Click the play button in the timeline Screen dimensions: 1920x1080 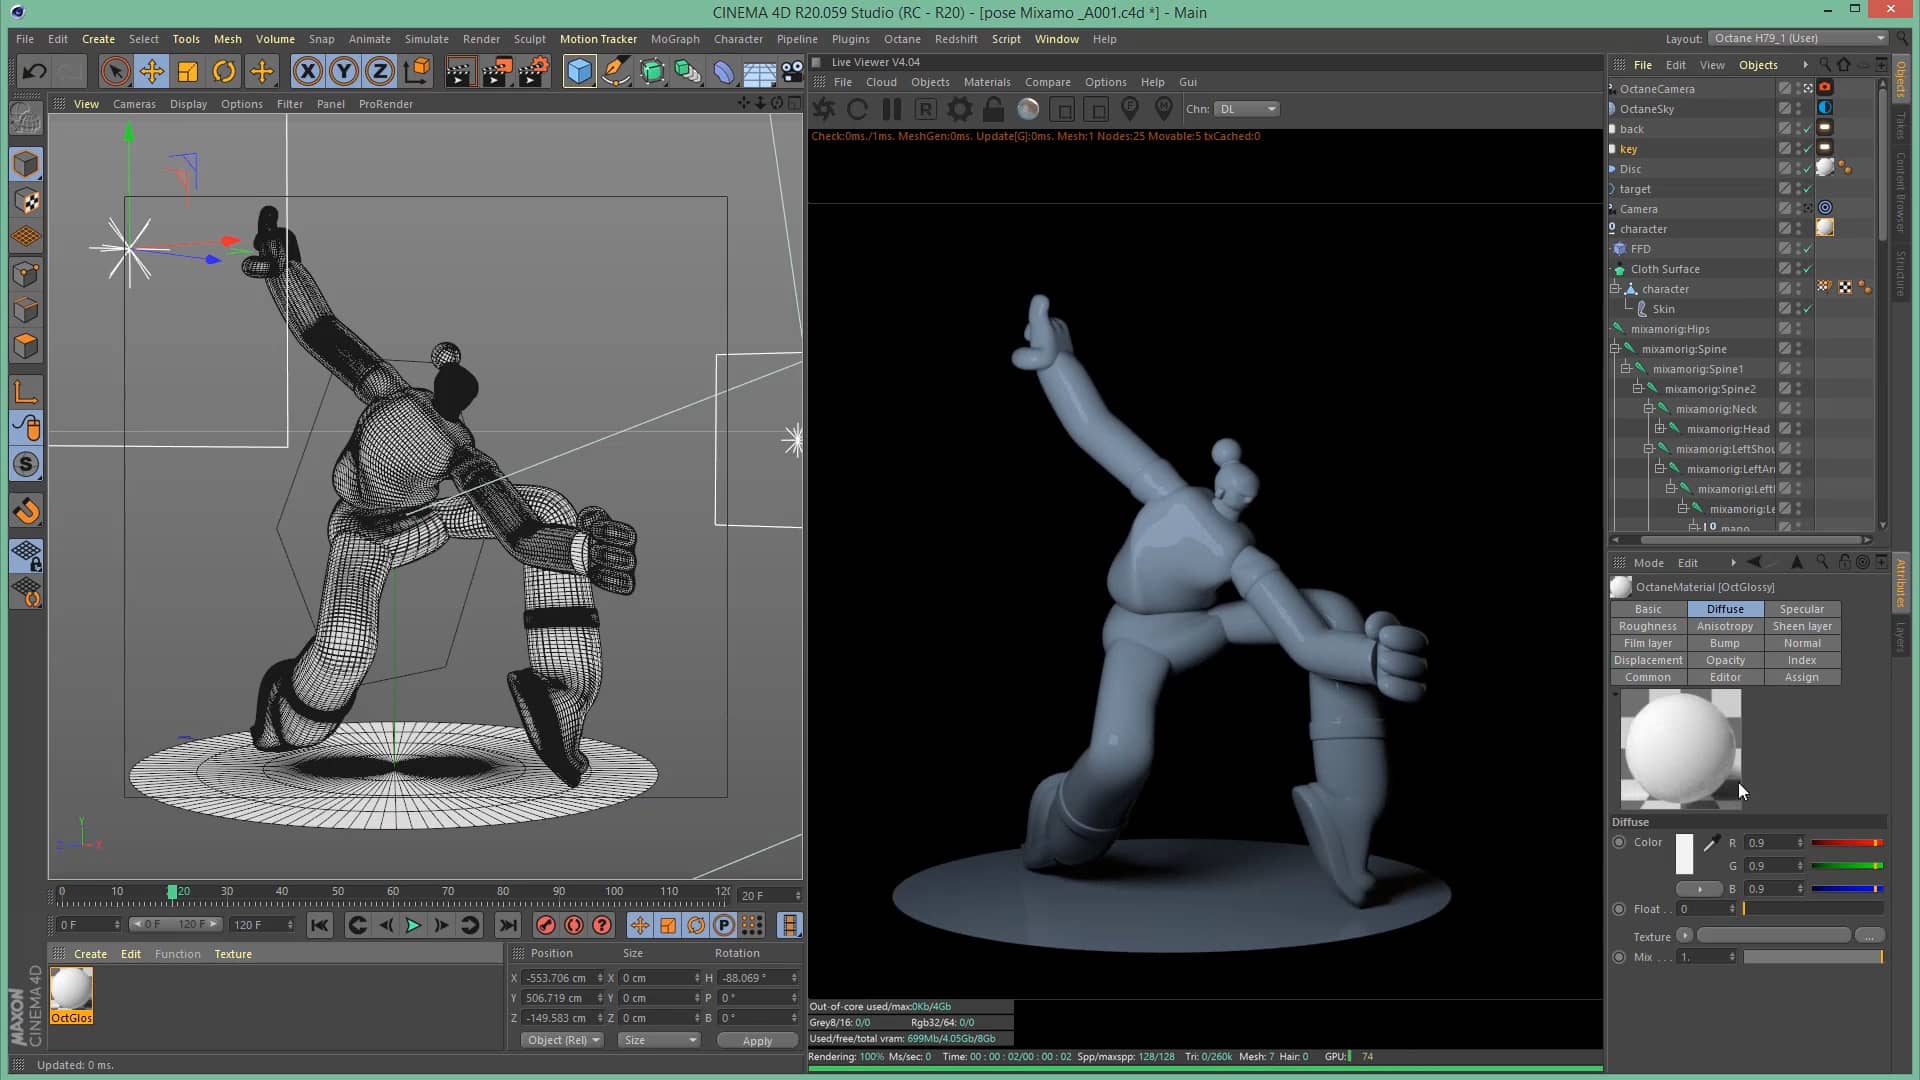[x=413, y=925]
